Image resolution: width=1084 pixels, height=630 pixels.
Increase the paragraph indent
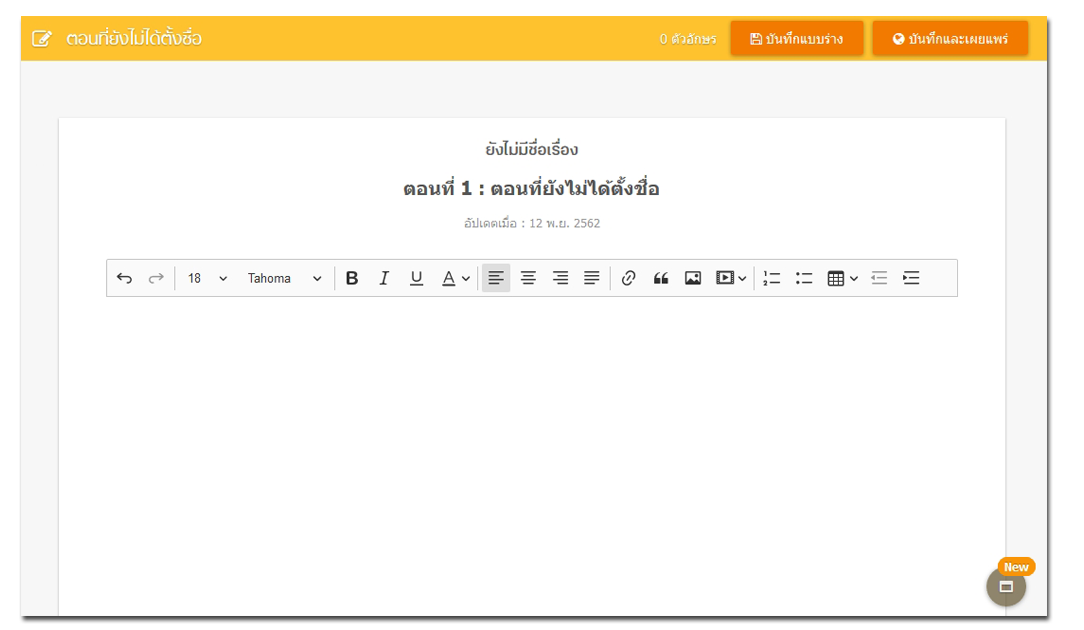(911, 279)
